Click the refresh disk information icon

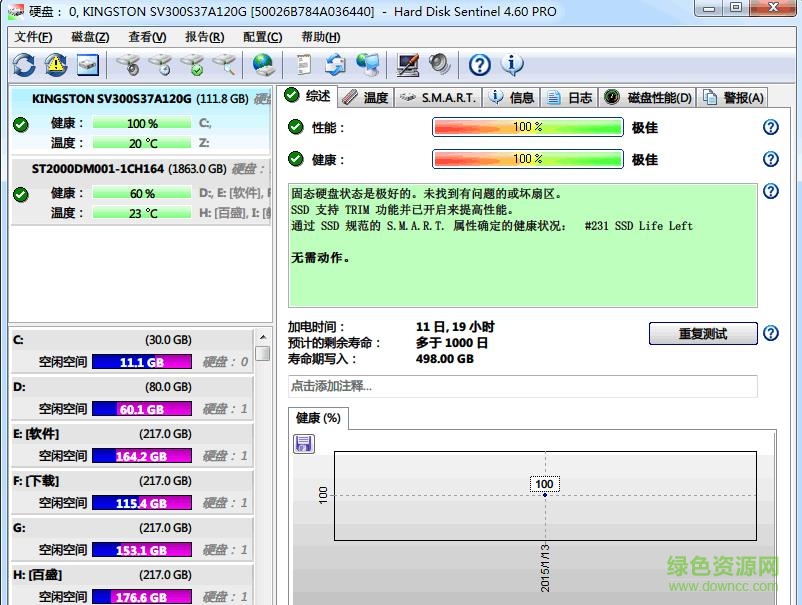pos(23,64)
